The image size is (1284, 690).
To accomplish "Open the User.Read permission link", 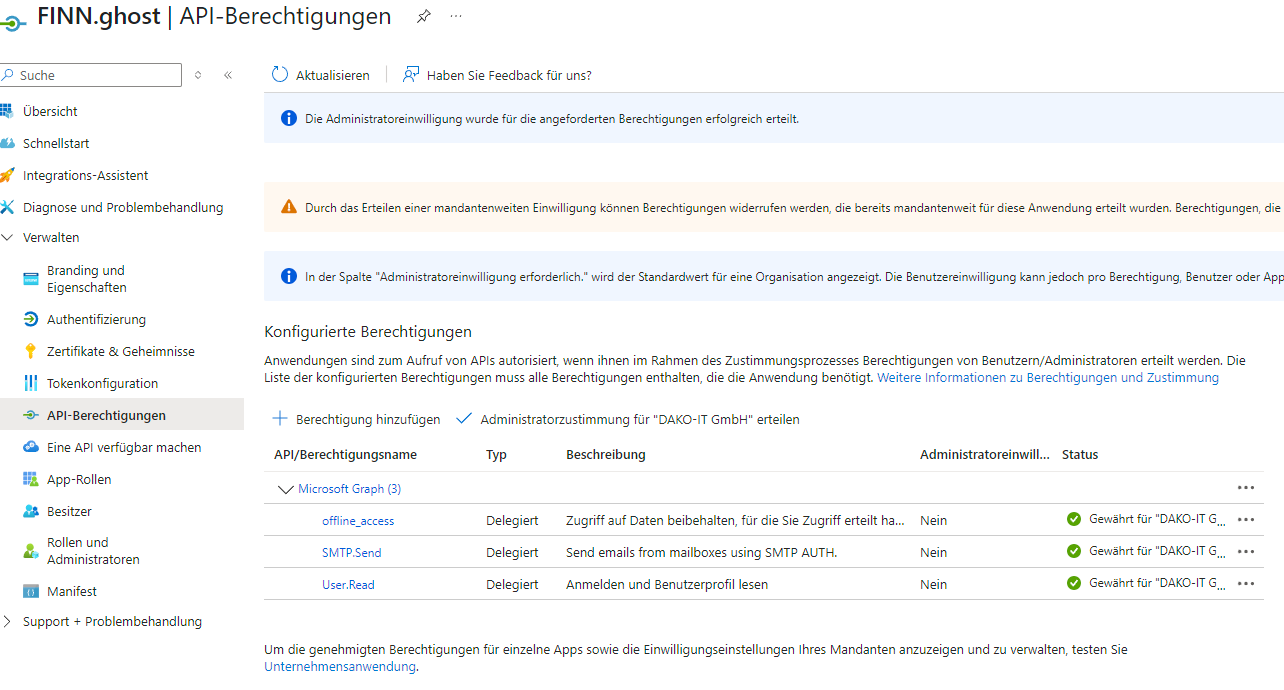I will tap(348, 584).
